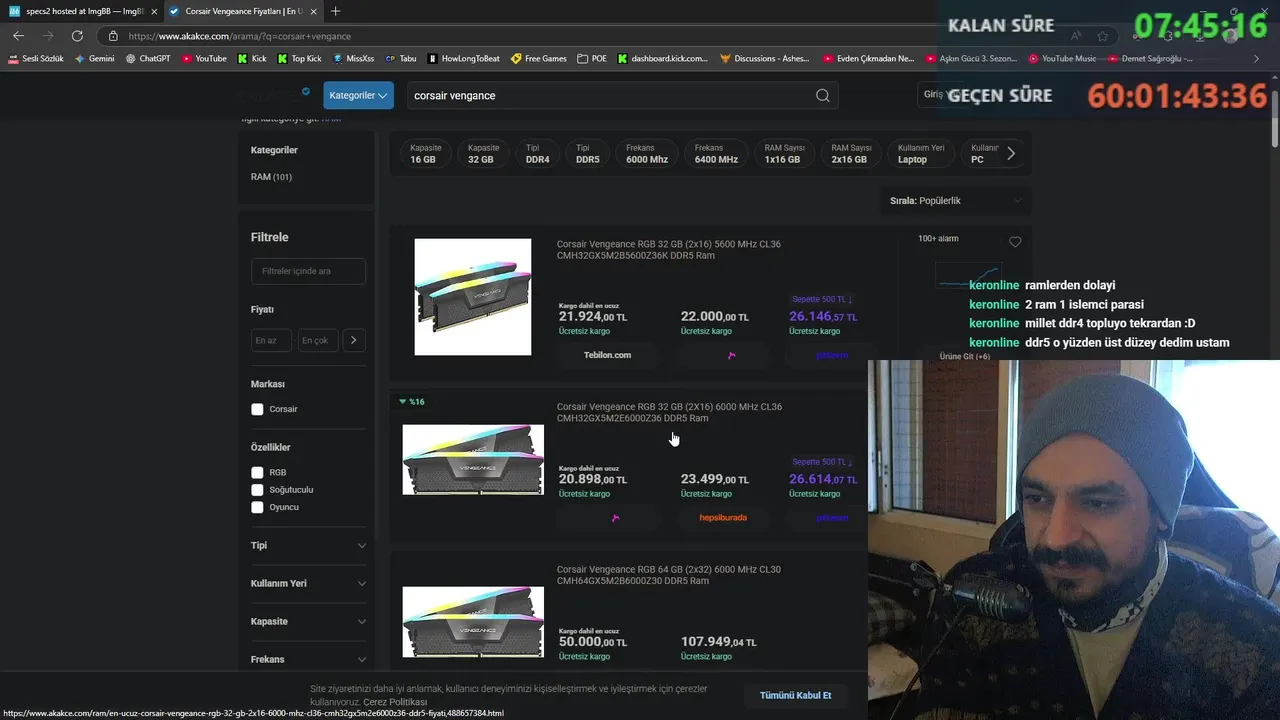Reload the page with the refresh icon
Image resolution: width=1280 pixels, height=720 pixels.
[77, 36]
